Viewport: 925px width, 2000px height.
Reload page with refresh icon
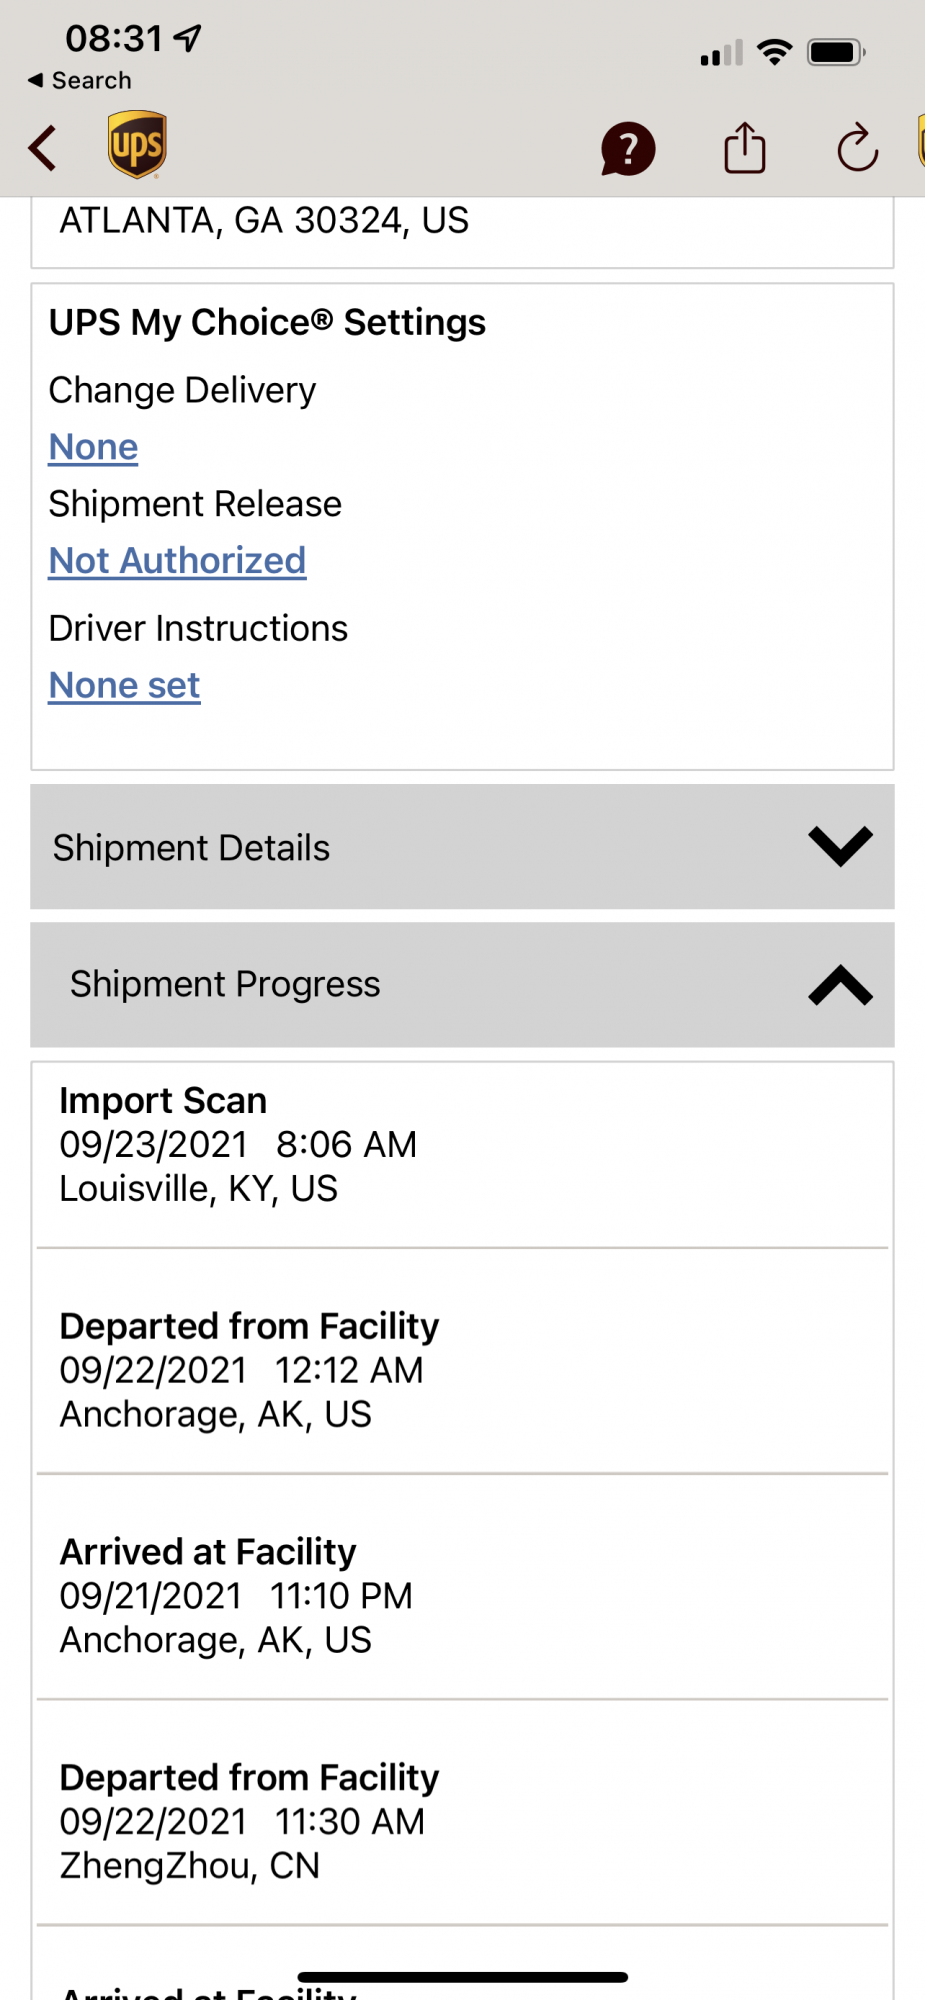point(857,149)
